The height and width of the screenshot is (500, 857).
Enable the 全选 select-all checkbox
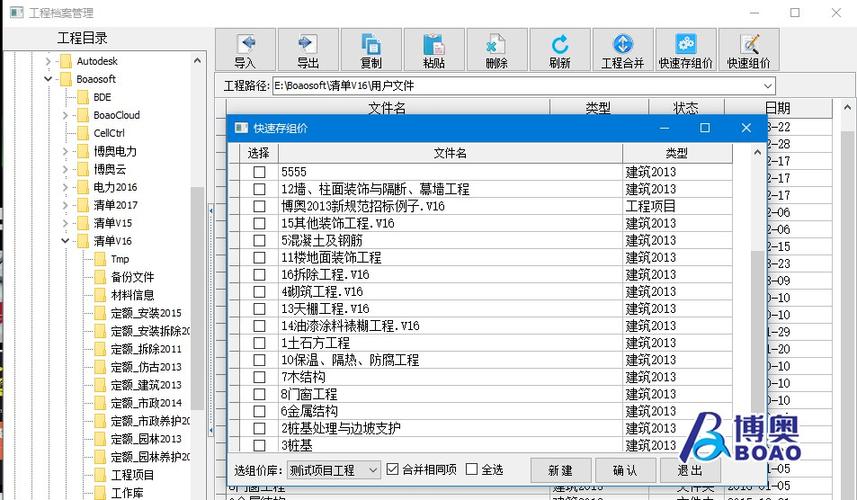coord(472,469)
